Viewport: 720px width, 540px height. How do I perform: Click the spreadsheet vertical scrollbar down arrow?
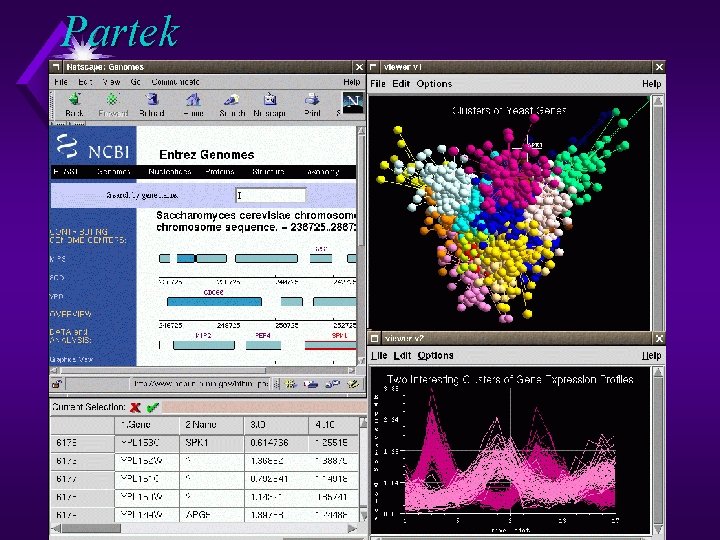tap(363, 517)
